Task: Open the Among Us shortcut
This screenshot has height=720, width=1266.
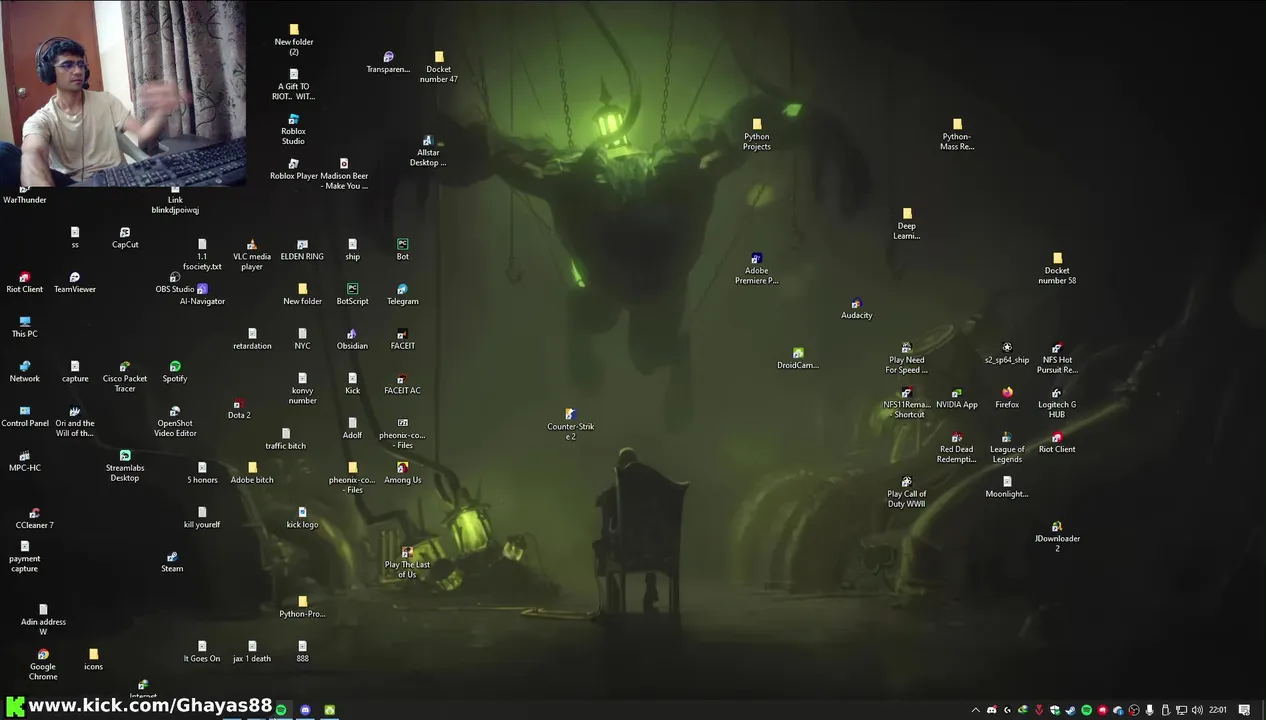Action: tap(402, 473)
